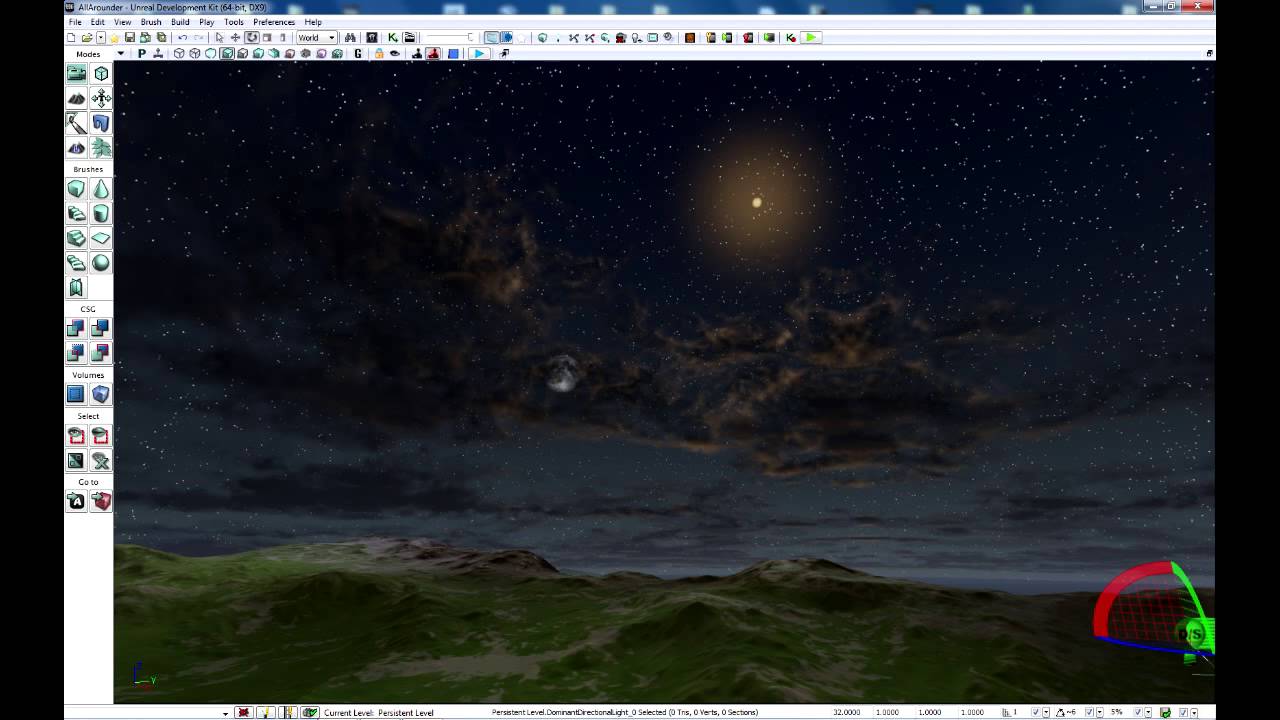1280x720 pixels.
Task: Click the CSG Intersect button
Action: (76, 353)
